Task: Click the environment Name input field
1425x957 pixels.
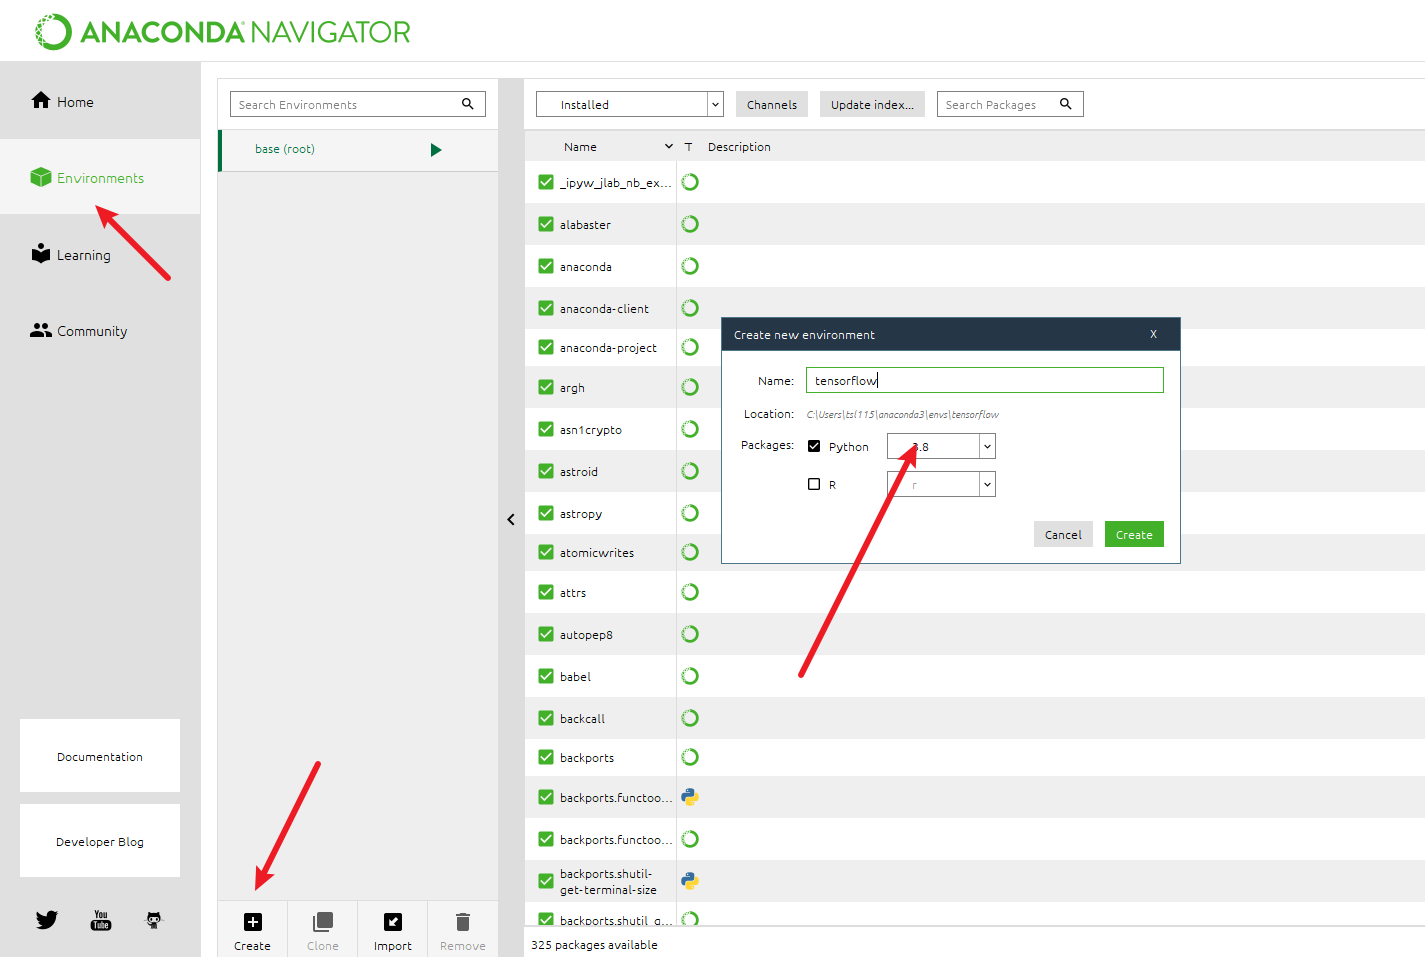Action: pos(985,380)
